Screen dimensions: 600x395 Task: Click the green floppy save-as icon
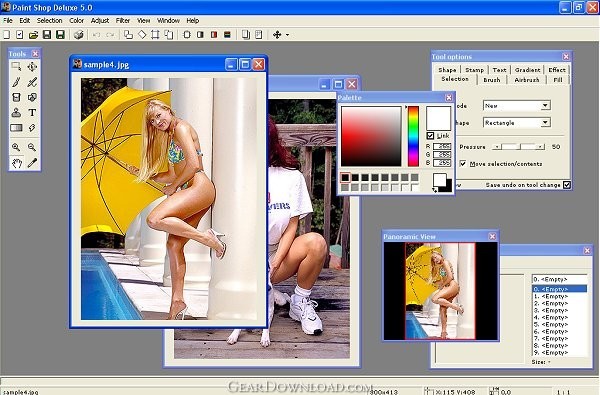click(60, 35)
